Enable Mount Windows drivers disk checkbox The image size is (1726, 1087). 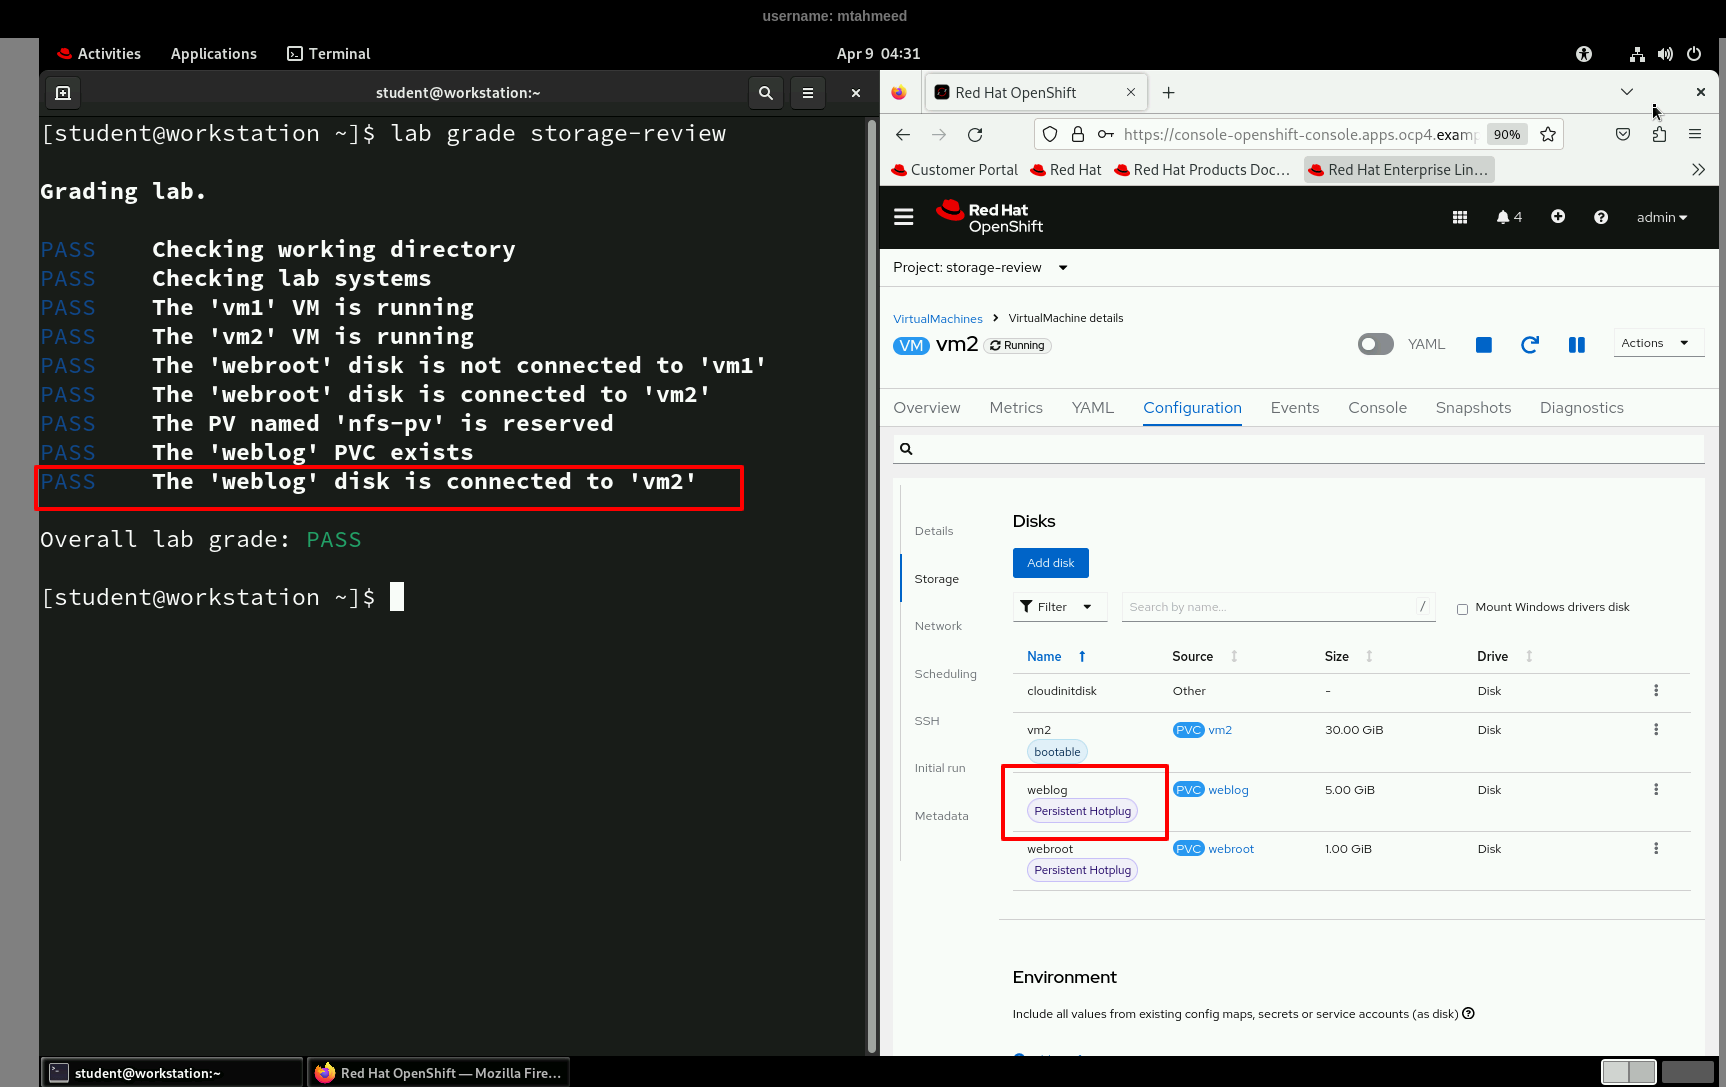click(1462, 609)
